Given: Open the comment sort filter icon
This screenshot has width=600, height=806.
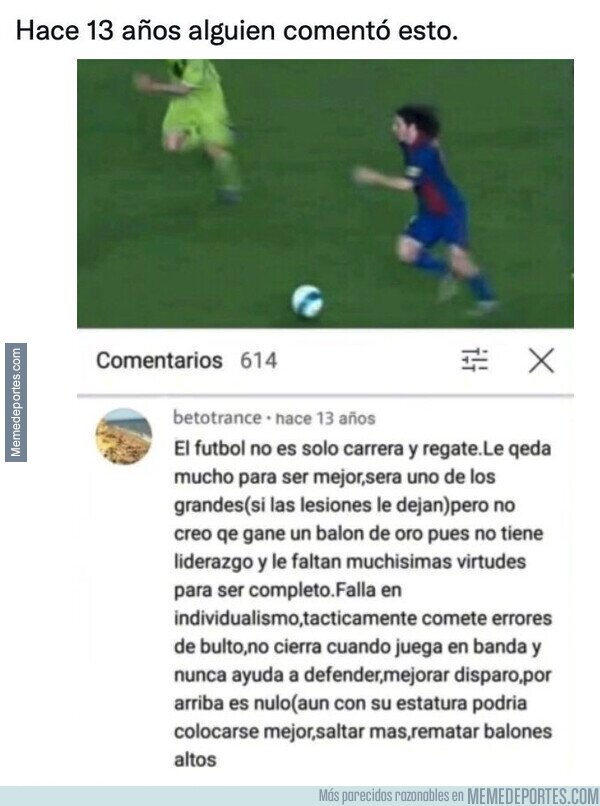Looking at the screenshot, I should pyautogui.click(x=474, y=359).
